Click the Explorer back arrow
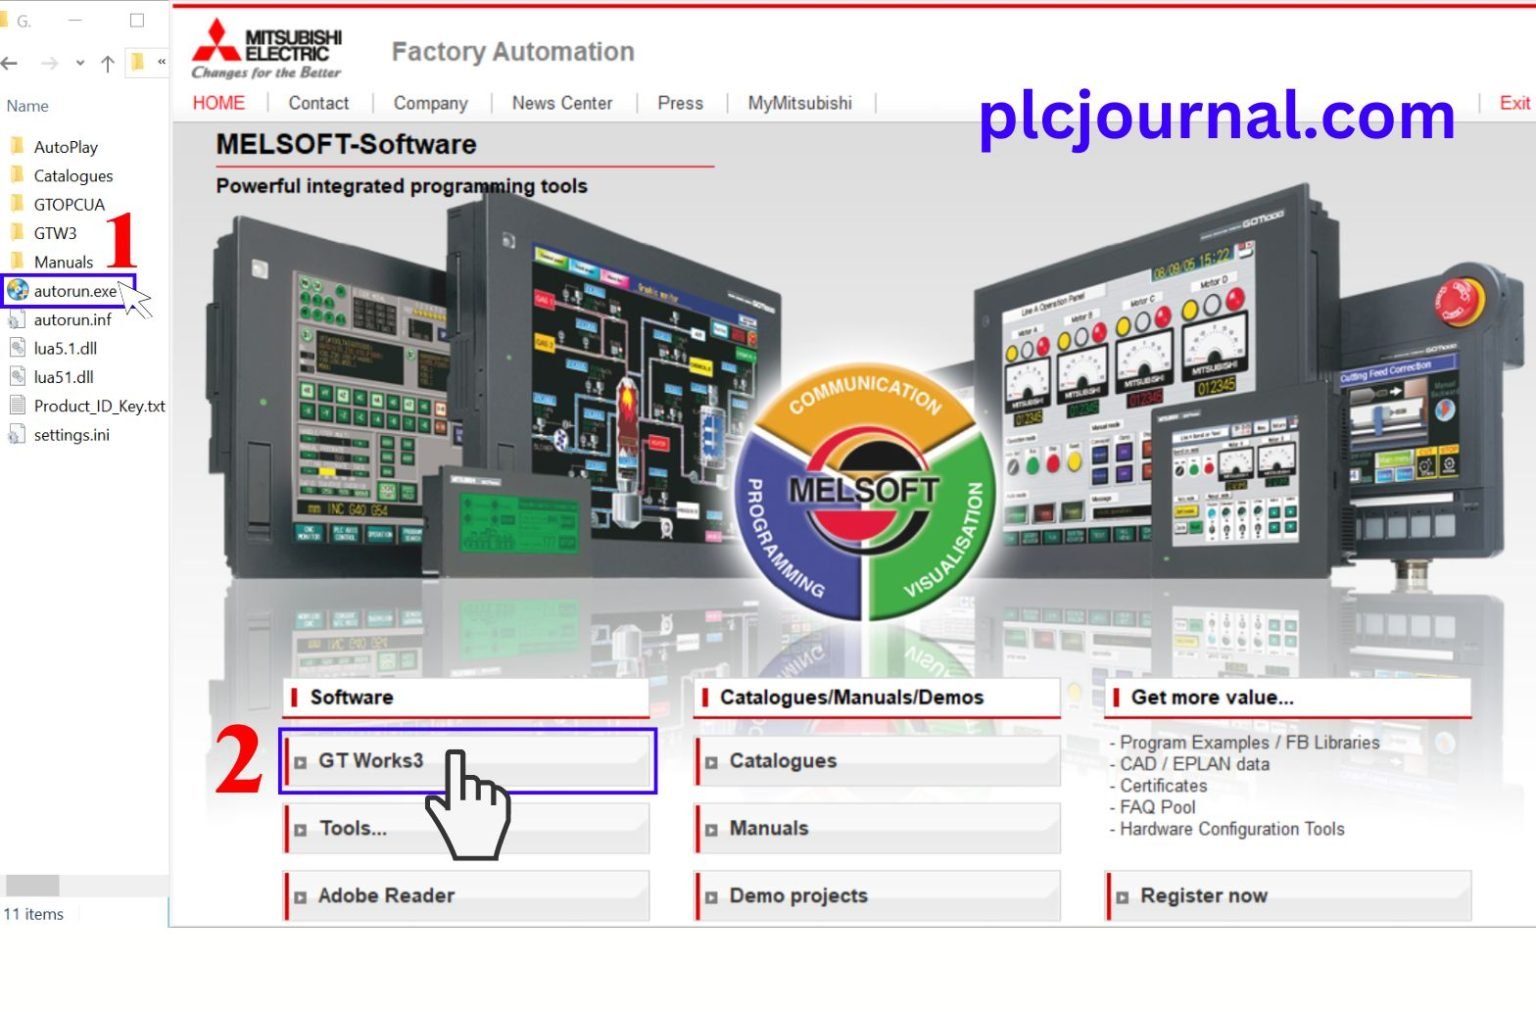 (10, 64)
